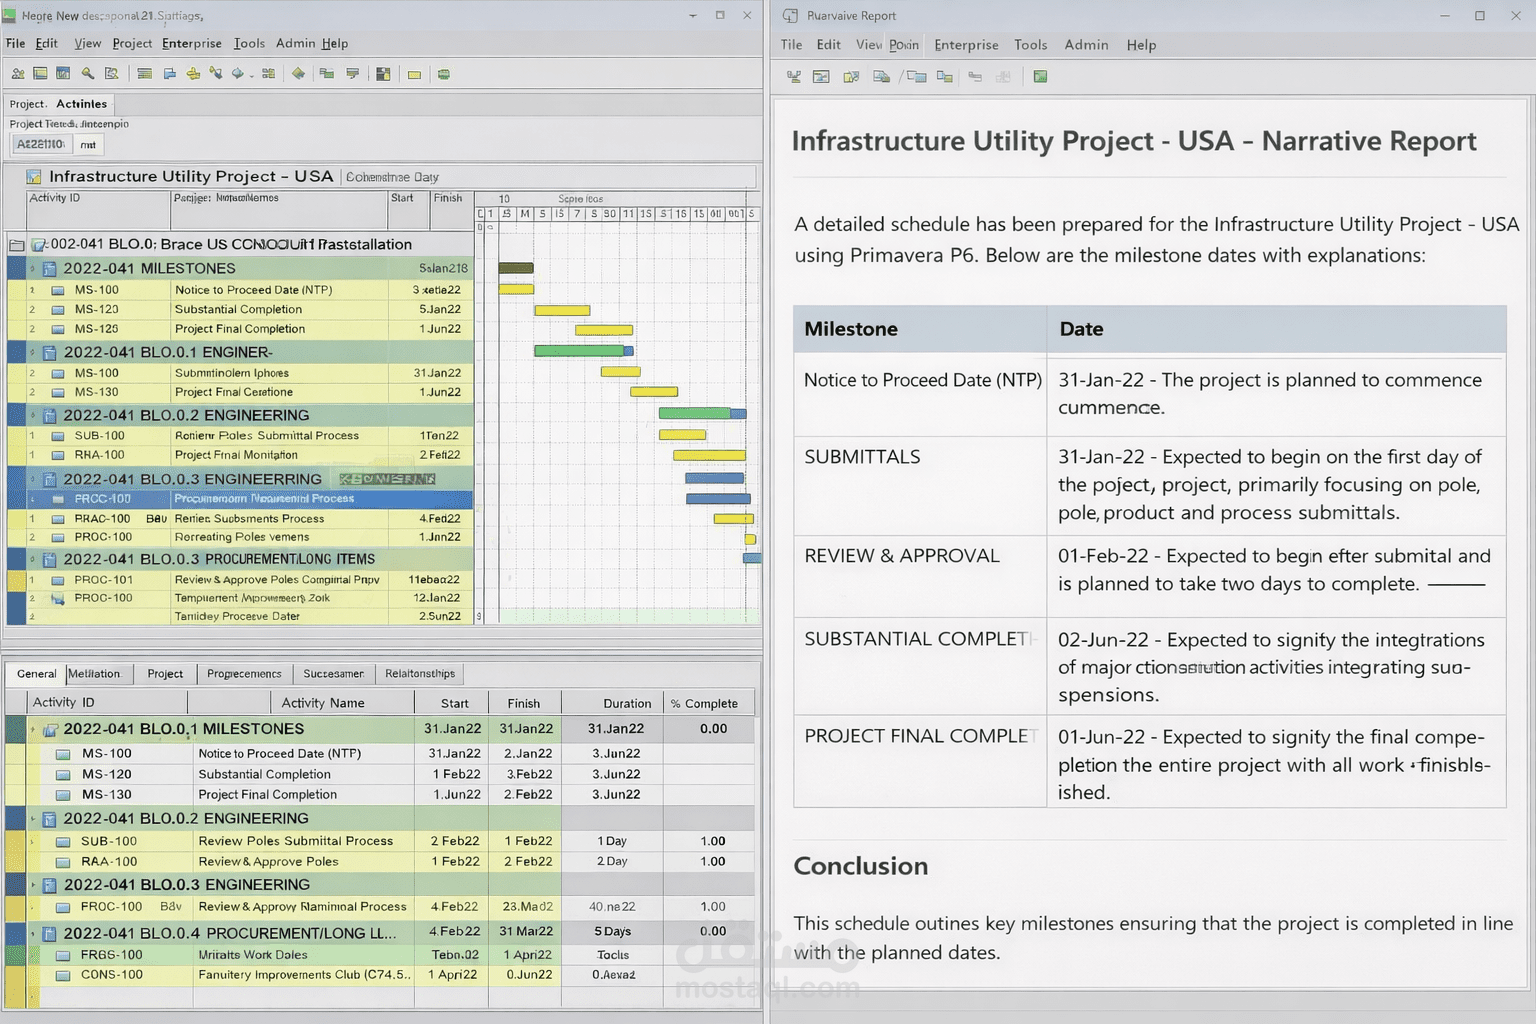The height and width of the screenshot is (1024, 1536).
Task: Select the Substantial Completion row in top table
Action: click(x=240, y=310)
